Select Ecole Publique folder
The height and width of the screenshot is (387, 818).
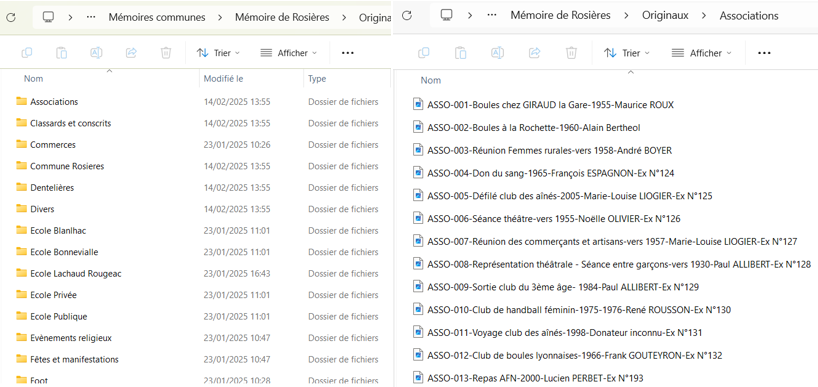(x=58, y=316)
